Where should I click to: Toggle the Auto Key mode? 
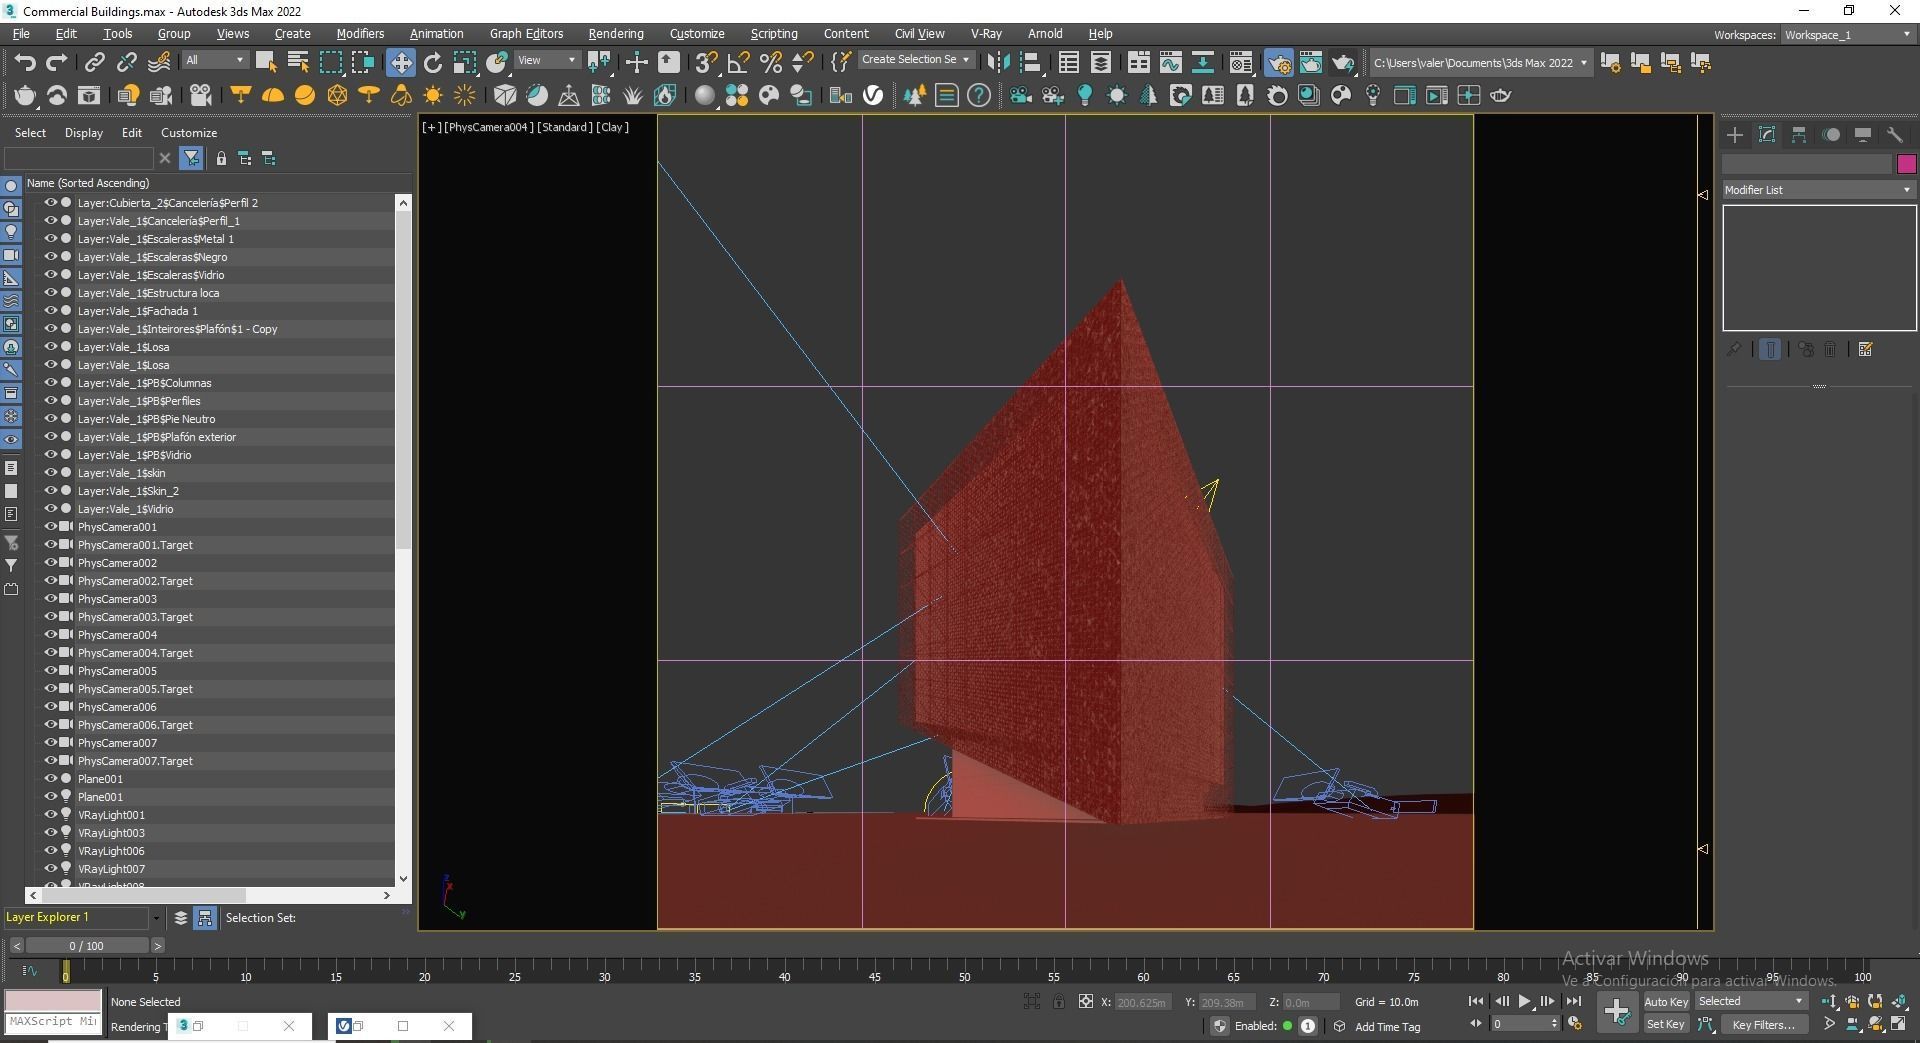1666,1001
